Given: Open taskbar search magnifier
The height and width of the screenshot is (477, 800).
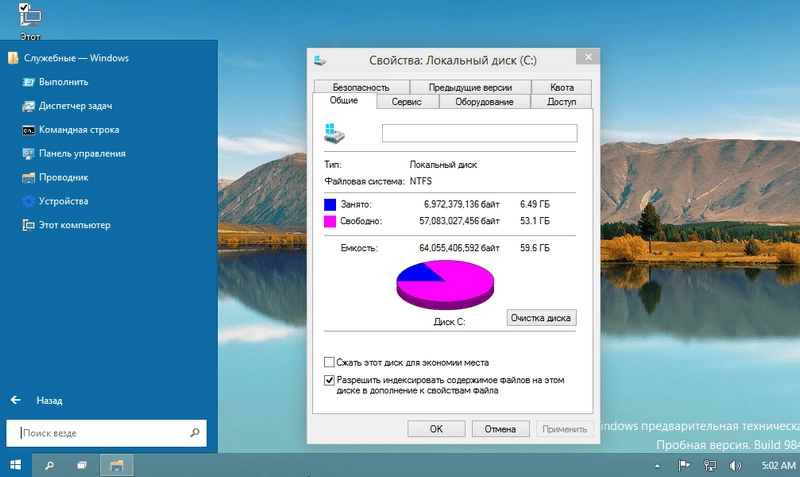Looking at the screenshot, I should tap(49, 465).
